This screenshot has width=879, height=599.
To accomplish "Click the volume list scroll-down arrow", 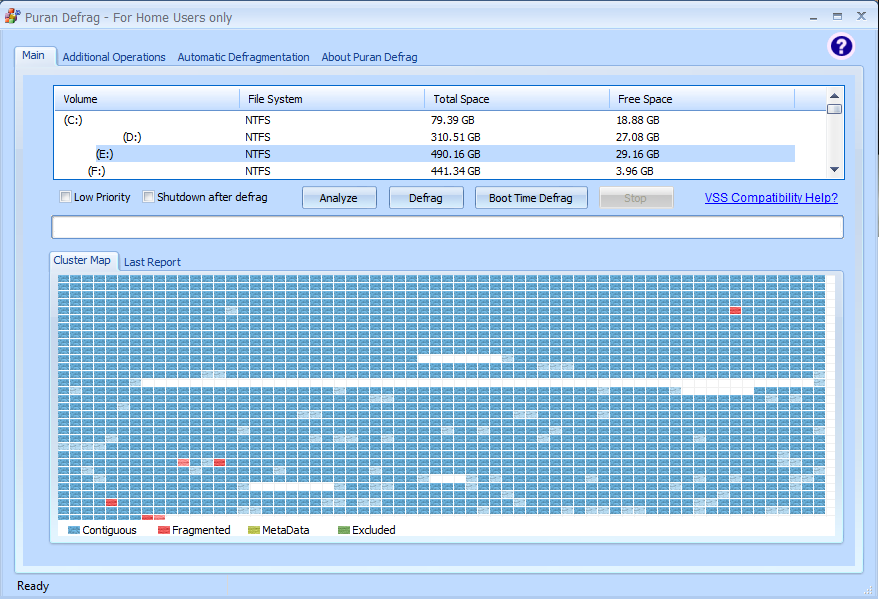I will coord(834,170).
